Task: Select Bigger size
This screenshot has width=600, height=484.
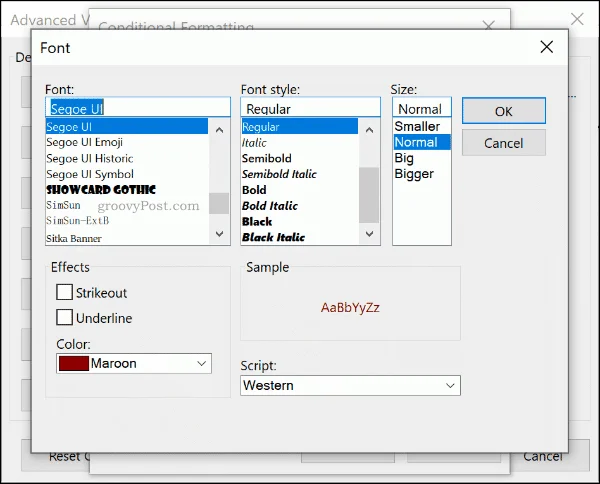Action: coord(422,173)
